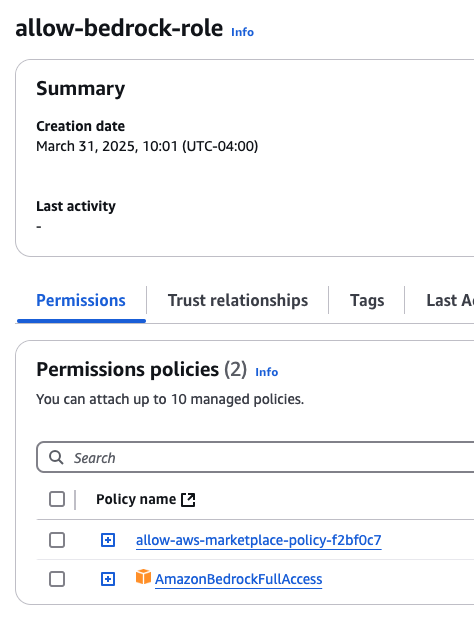Click the Creation date label

pyautogui.click(x=80, y=126)
